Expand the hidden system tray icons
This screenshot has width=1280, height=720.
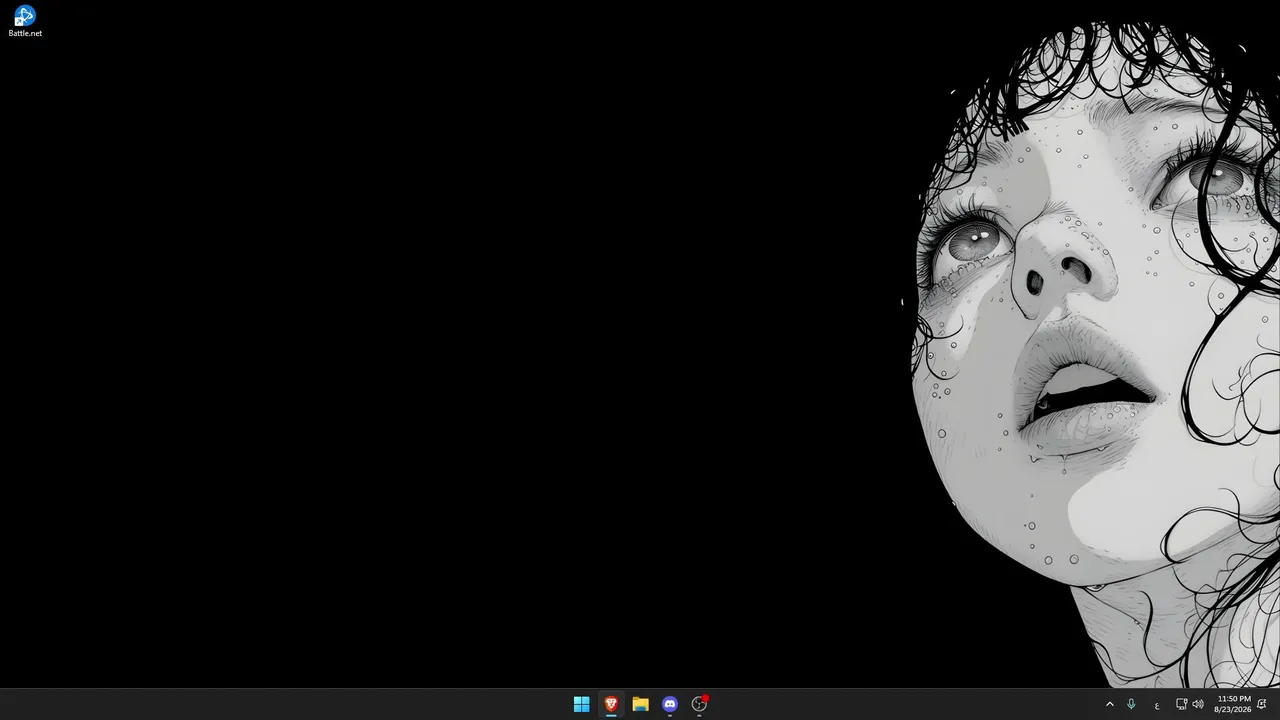click(x=1109, y=704)
